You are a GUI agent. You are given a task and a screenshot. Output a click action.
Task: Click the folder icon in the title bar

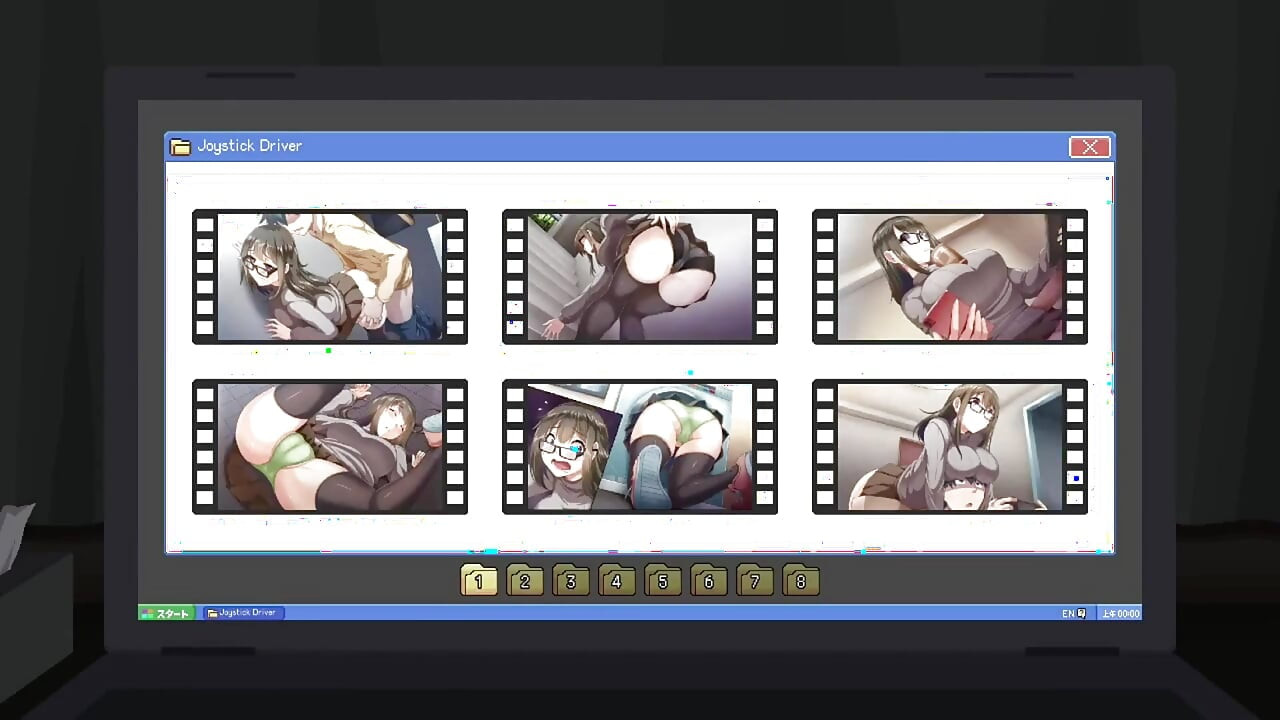click(x=180, y=147)
